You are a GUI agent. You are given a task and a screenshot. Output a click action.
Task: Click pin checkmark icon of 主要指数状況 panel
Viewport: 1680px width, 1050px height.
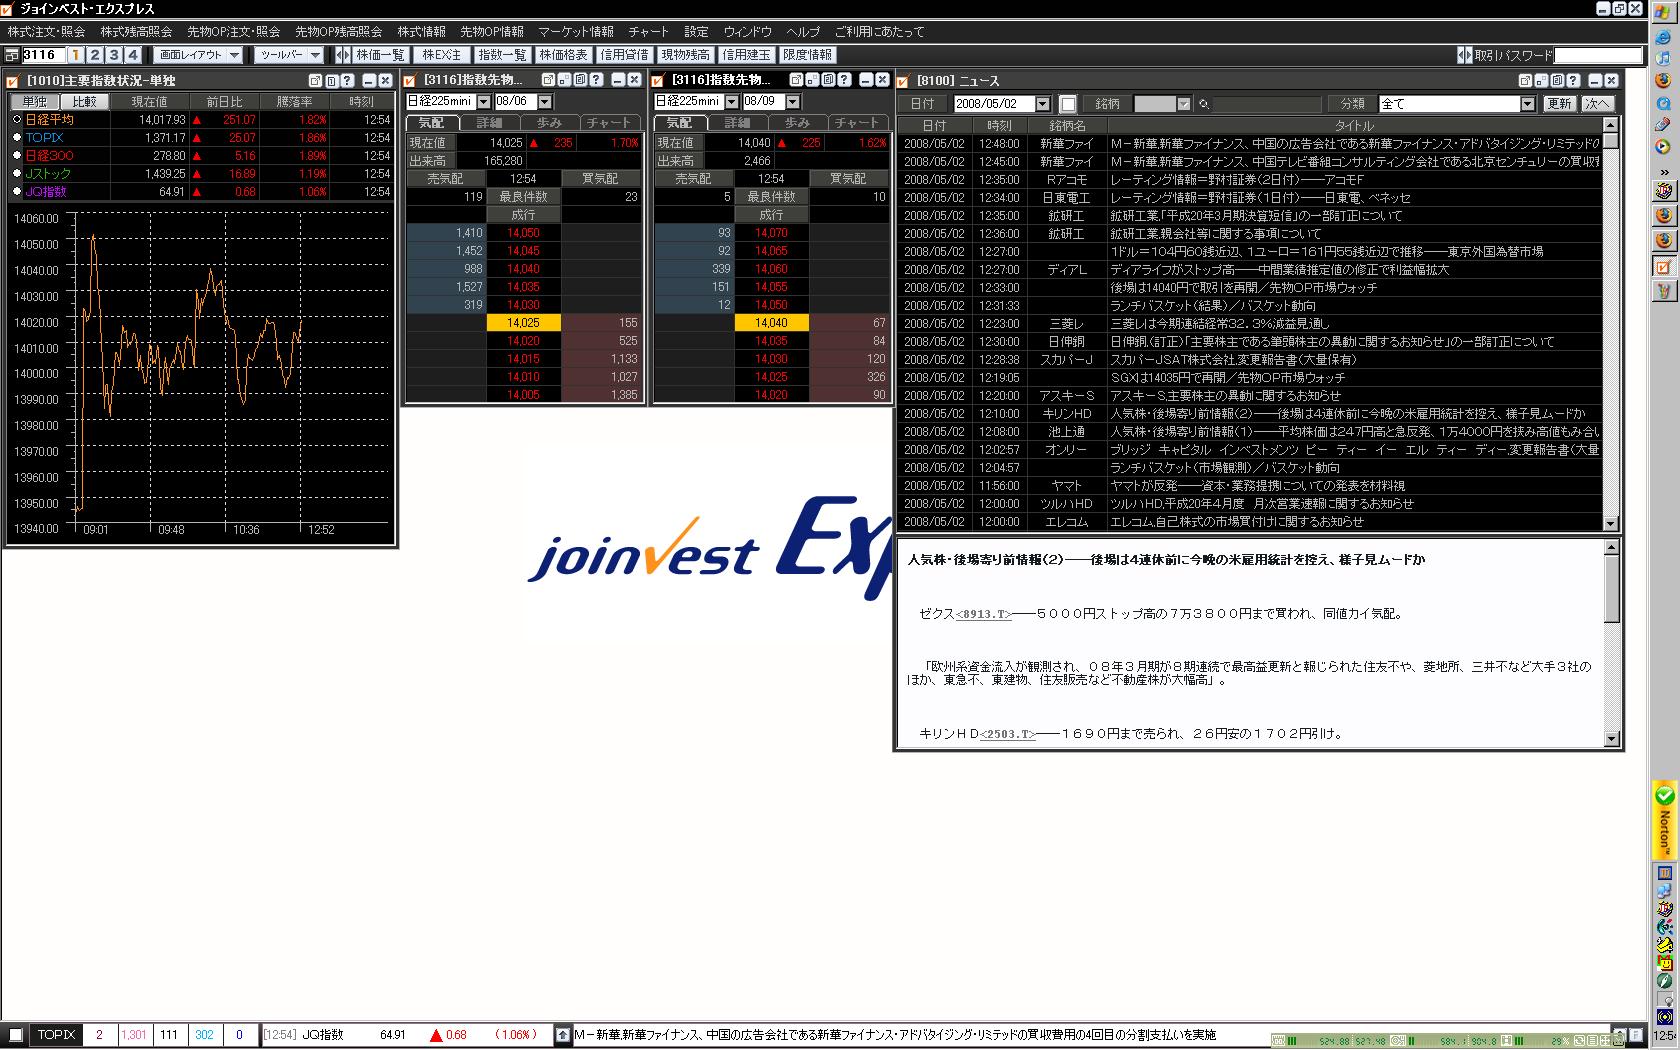pos(13,81)
